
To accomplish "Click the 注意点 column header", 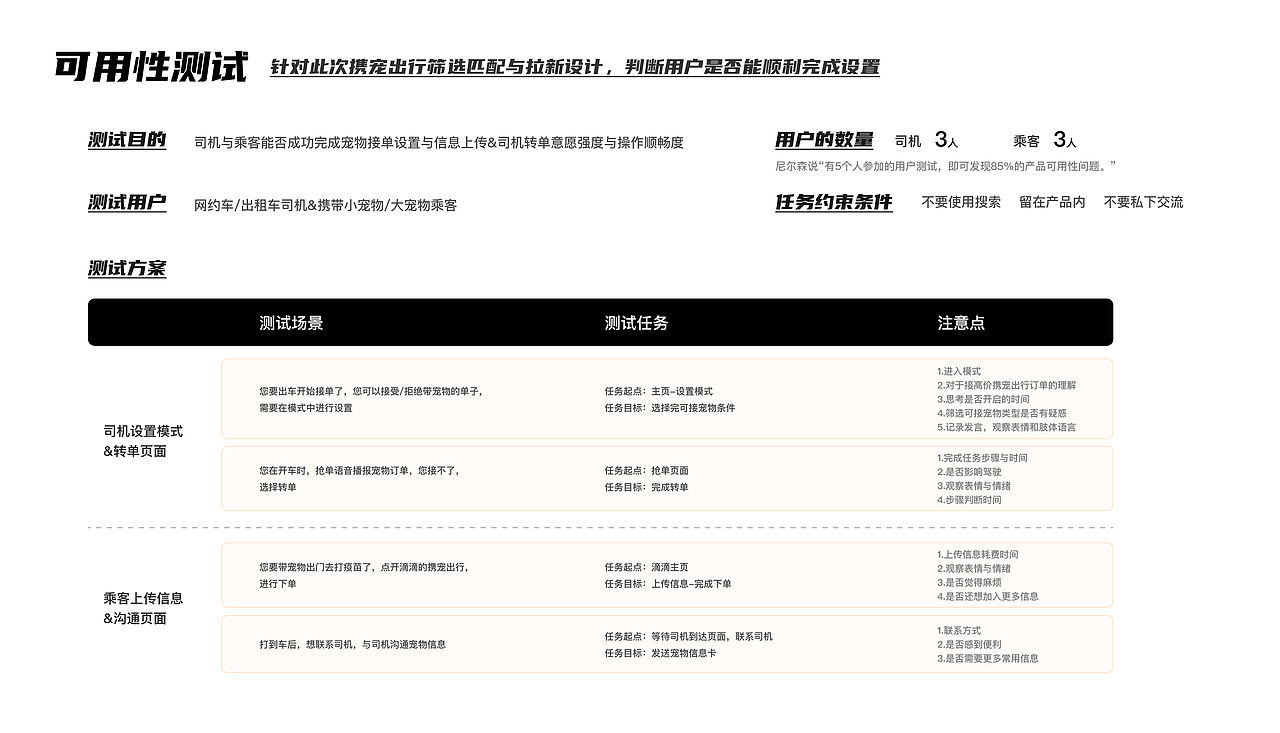I will coord(961,323).
